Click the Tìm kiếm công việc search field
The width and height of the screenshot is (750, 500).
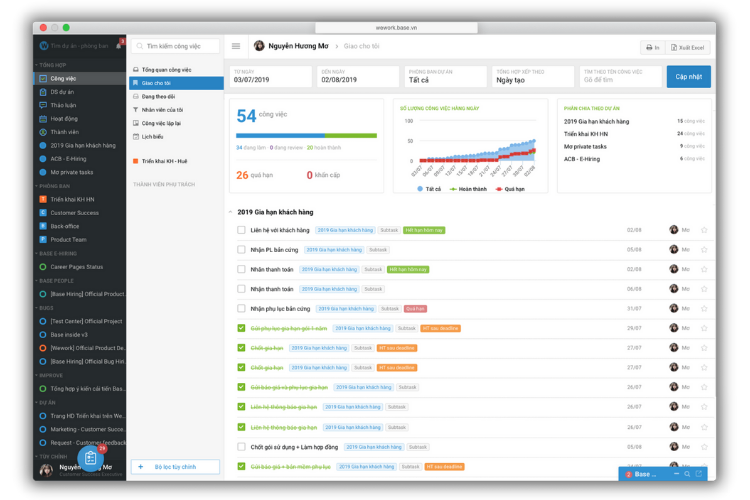pos(174,46)
